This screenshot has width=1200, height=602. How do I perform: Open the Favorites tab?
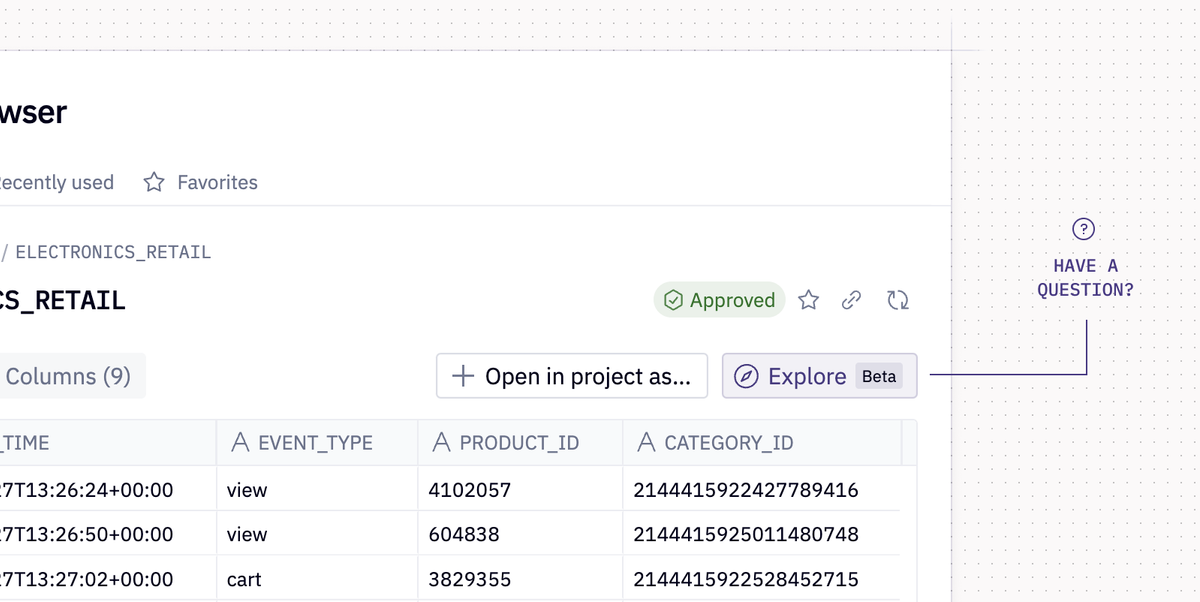(x=201, y=182)
